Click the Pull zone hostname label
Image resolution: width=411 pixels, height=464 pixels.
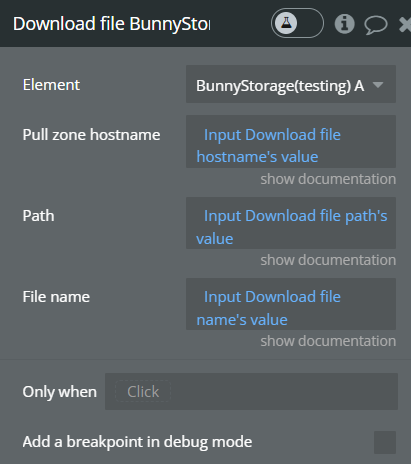[x=91, y=135]
